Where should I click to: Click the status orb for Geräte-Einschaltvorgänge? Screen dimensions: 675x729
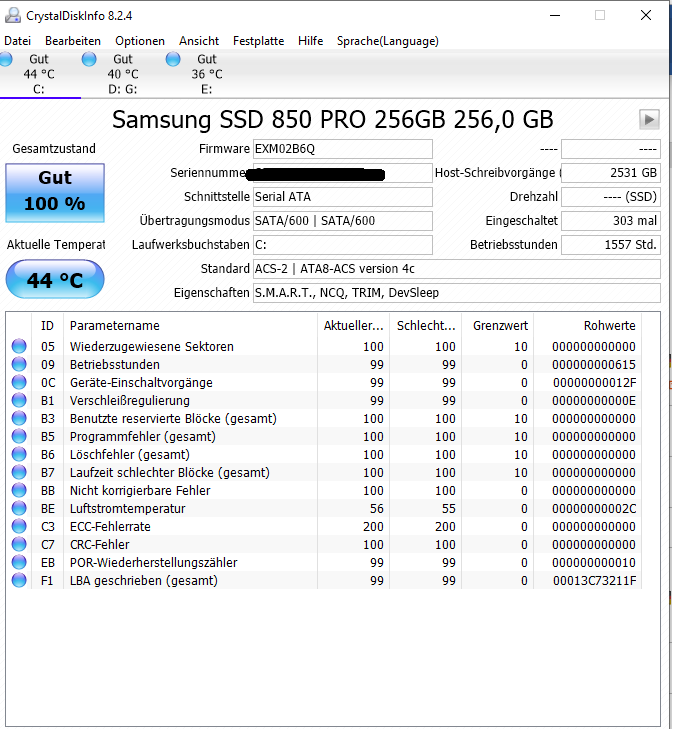(x=19, y=382)
